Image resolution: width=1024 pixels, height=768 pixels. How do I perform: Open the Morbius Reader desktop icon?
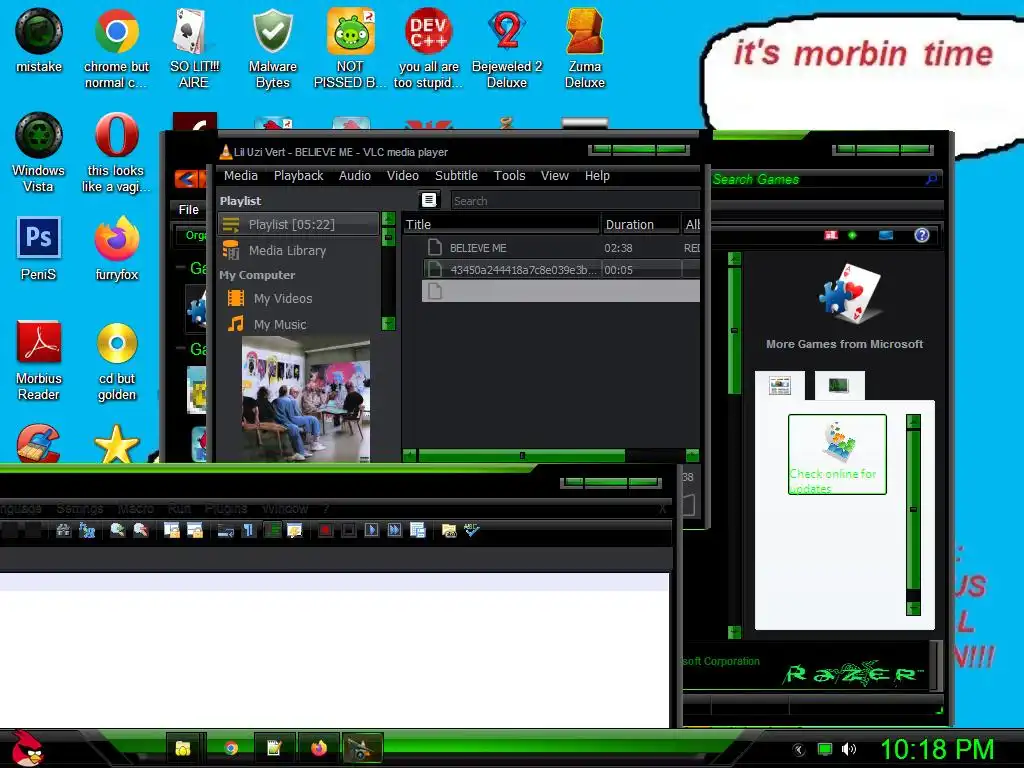click(x=39, y=360)
